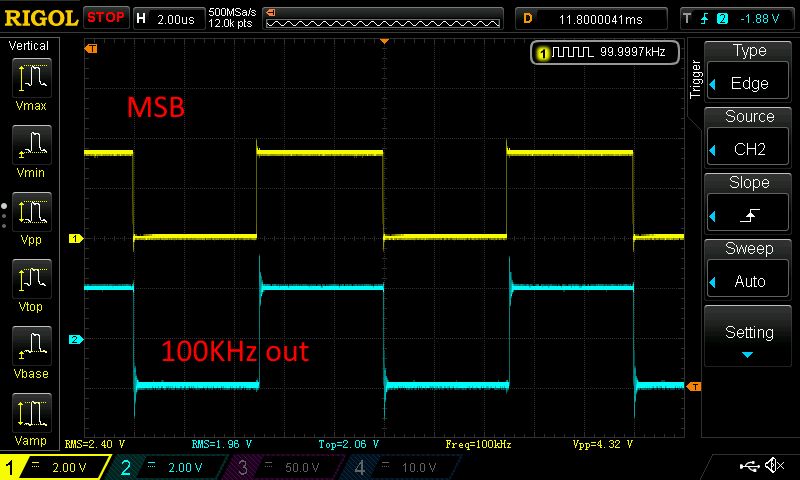Click the Freq=100kHz measurement readout
Image resolution: width=800 pixels, height=480 pixels.
[478, 444]
